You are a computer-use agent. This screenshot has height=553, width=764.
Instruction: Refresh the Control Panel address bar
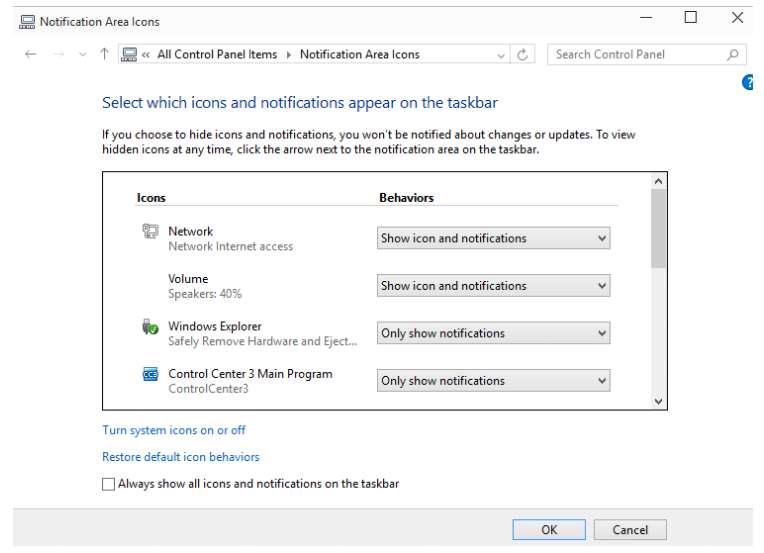(522, 55)
